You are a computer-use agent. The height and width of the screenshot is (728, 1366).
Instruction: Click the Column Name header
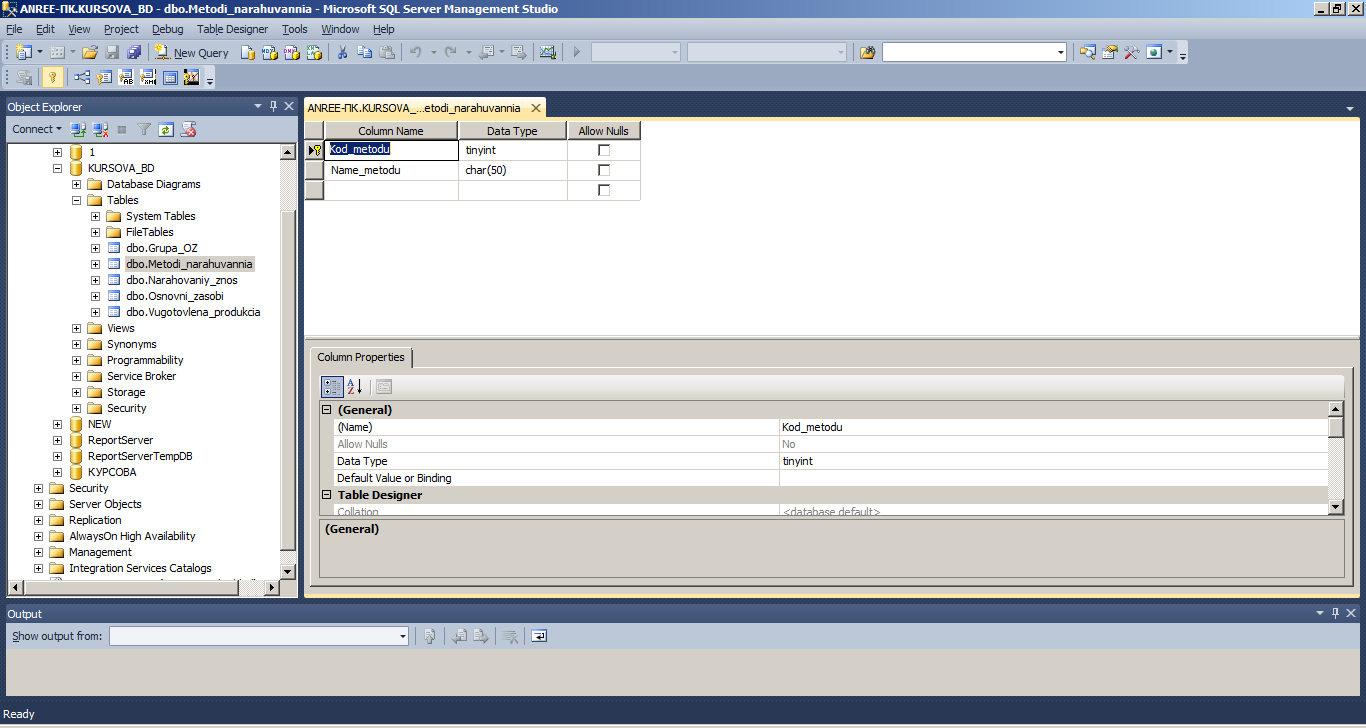(x=391, y=131)
